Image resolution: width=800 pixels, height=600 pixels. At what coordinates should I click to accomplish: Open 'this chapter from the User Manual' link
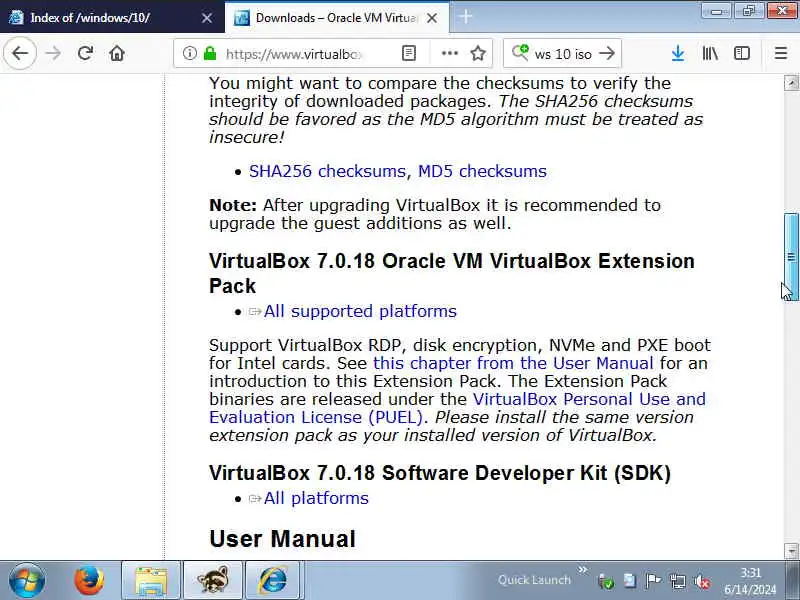pyautogui.click(x=513, y=363)
